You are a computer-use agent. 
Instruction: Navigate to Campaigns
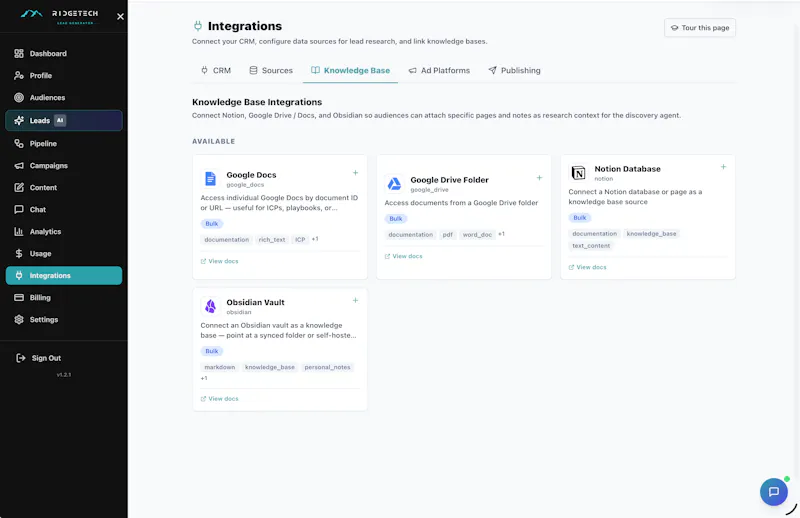click(64, 165)
